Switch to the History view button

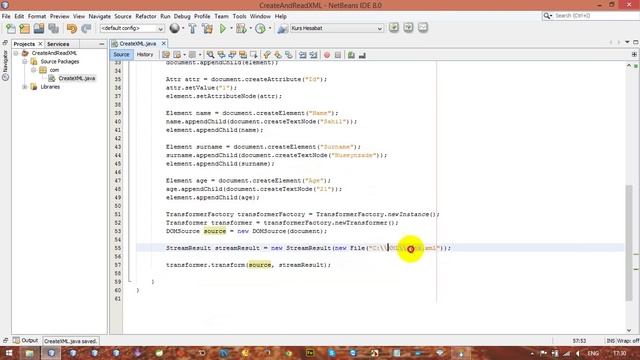[145, 54]
